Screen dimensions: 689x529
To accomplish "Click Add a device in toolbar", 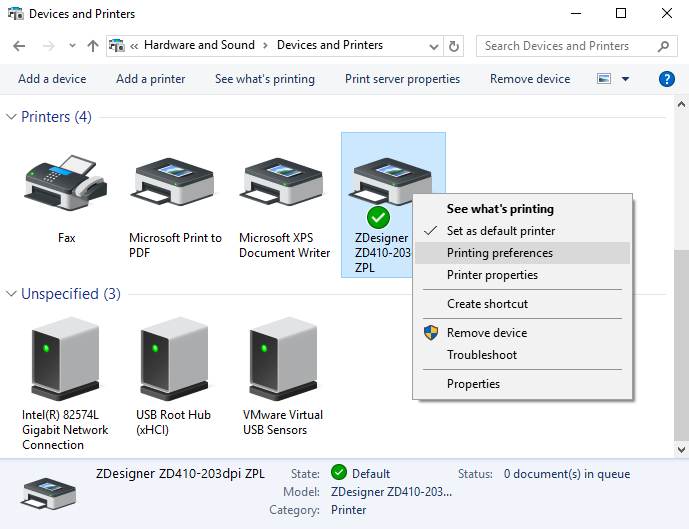I will 52,79.
